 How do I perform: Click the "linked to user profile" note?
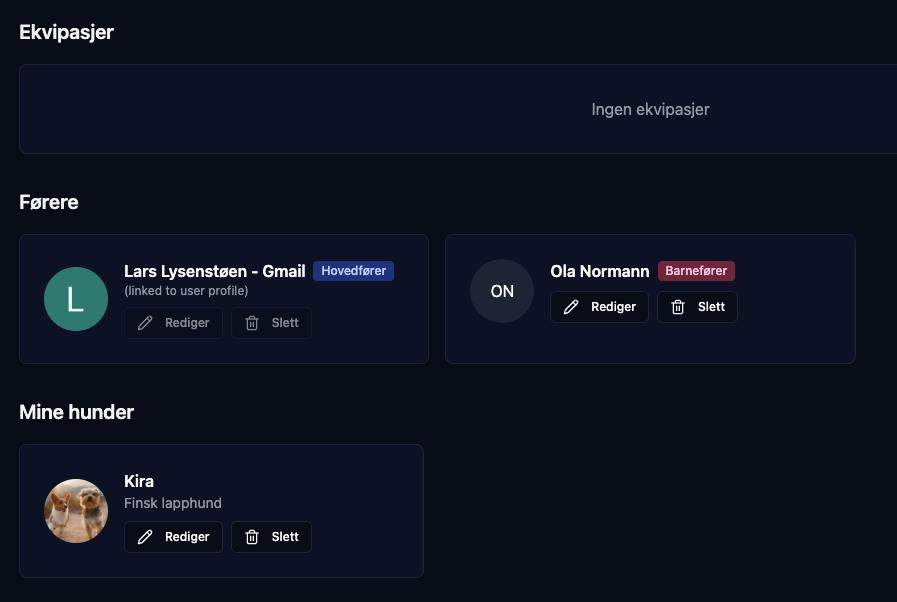coord(186,291)
